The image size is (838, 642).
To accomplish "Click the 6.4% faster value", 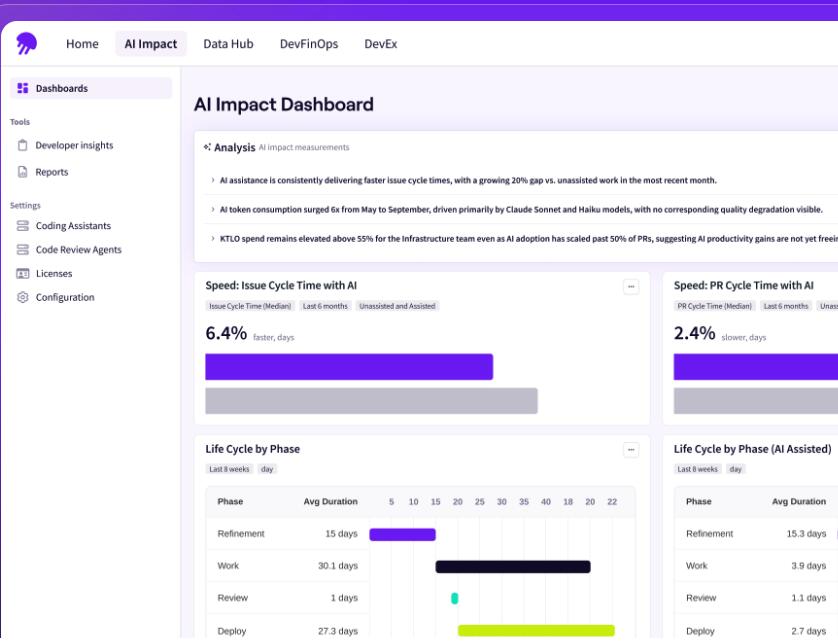I will click(226, 333).
